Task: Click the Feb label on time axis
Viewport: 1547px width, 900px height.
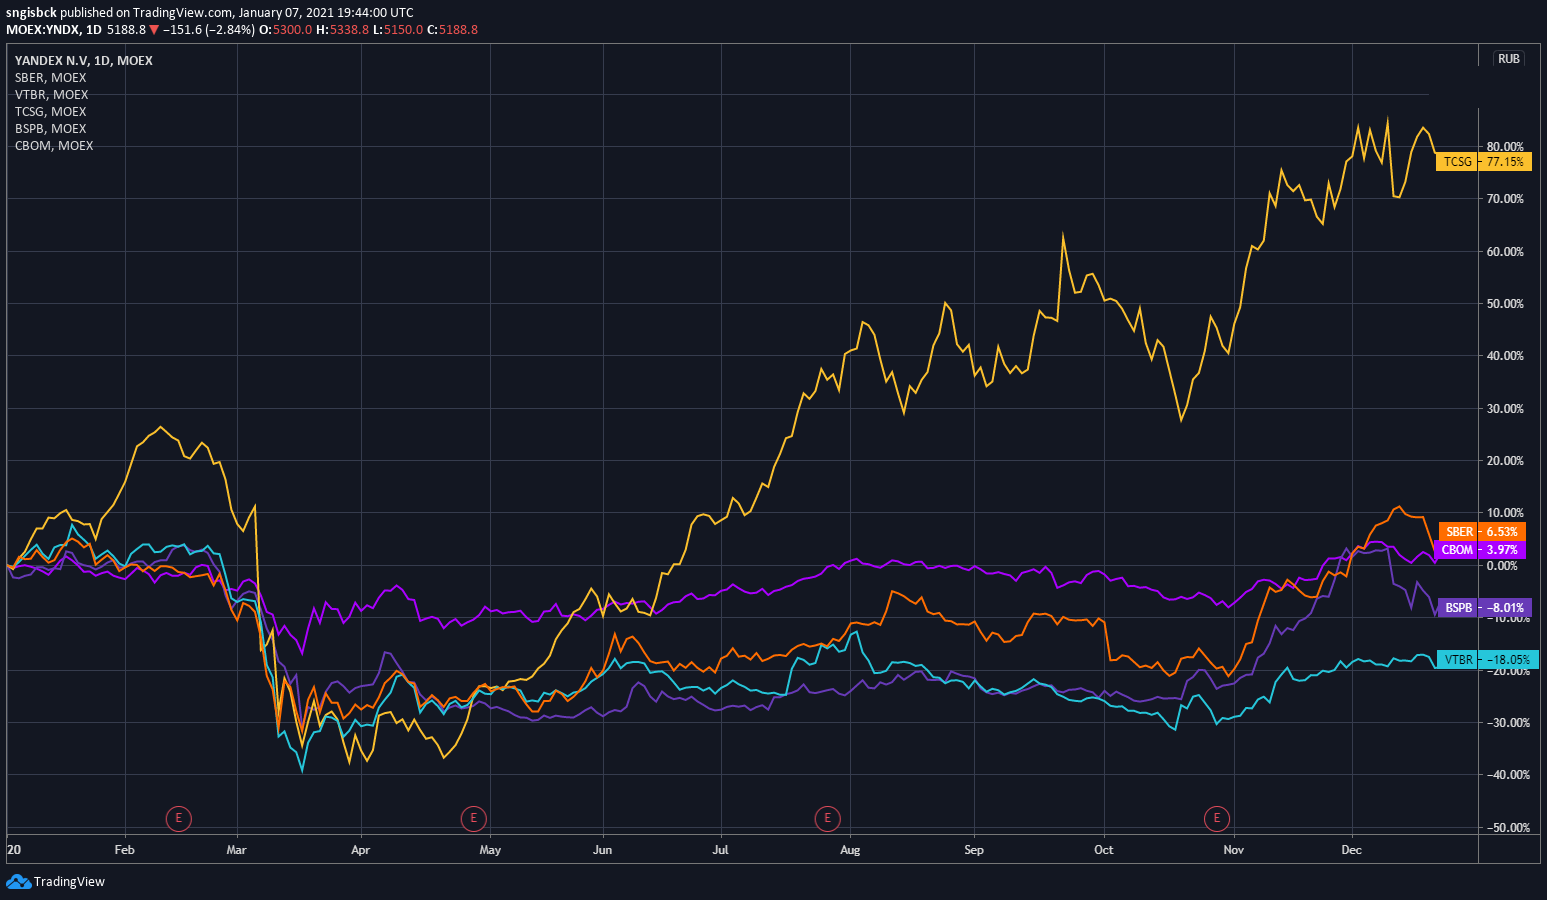Action: coord(124,850)
